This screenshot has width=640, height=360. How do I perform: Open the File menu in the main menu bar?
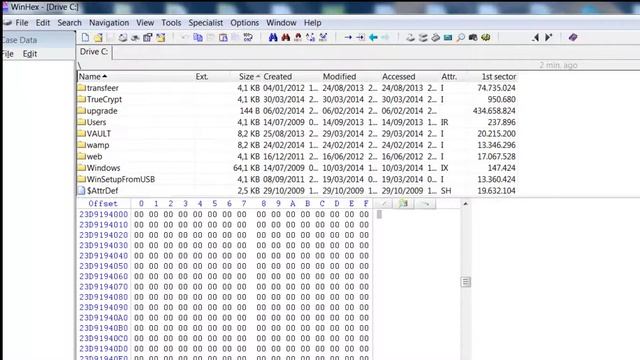coord(22,23)
